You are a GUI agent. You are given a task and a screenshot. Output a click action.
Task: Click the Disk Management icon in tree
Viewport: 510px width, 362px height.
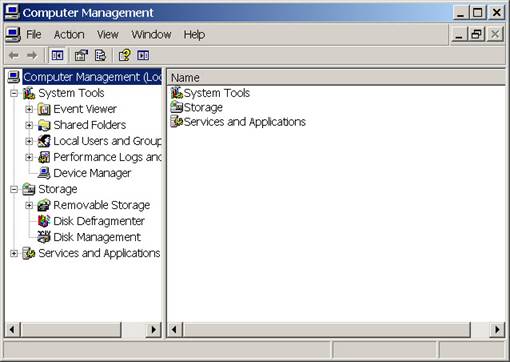click(x=44, y=237)
